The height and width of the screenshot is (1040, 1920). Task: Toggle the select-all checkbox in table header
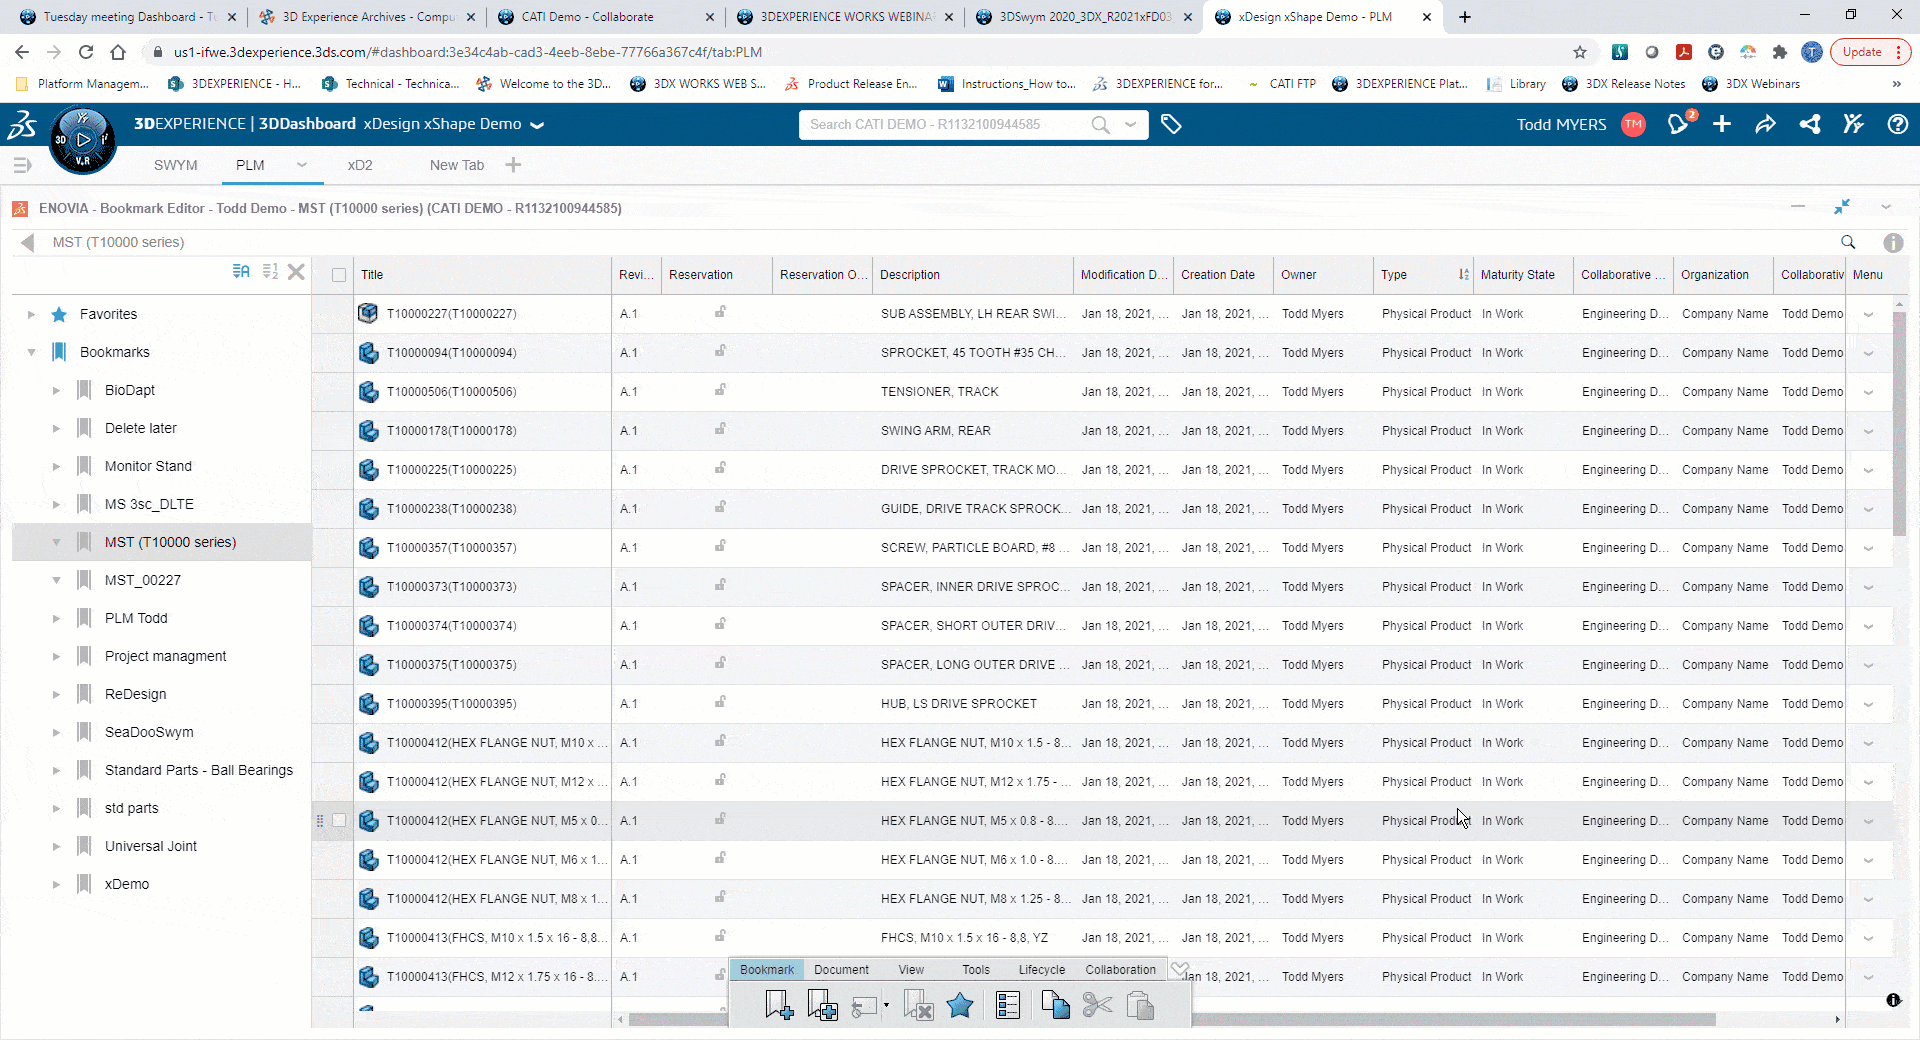click(x=339, y=275)
